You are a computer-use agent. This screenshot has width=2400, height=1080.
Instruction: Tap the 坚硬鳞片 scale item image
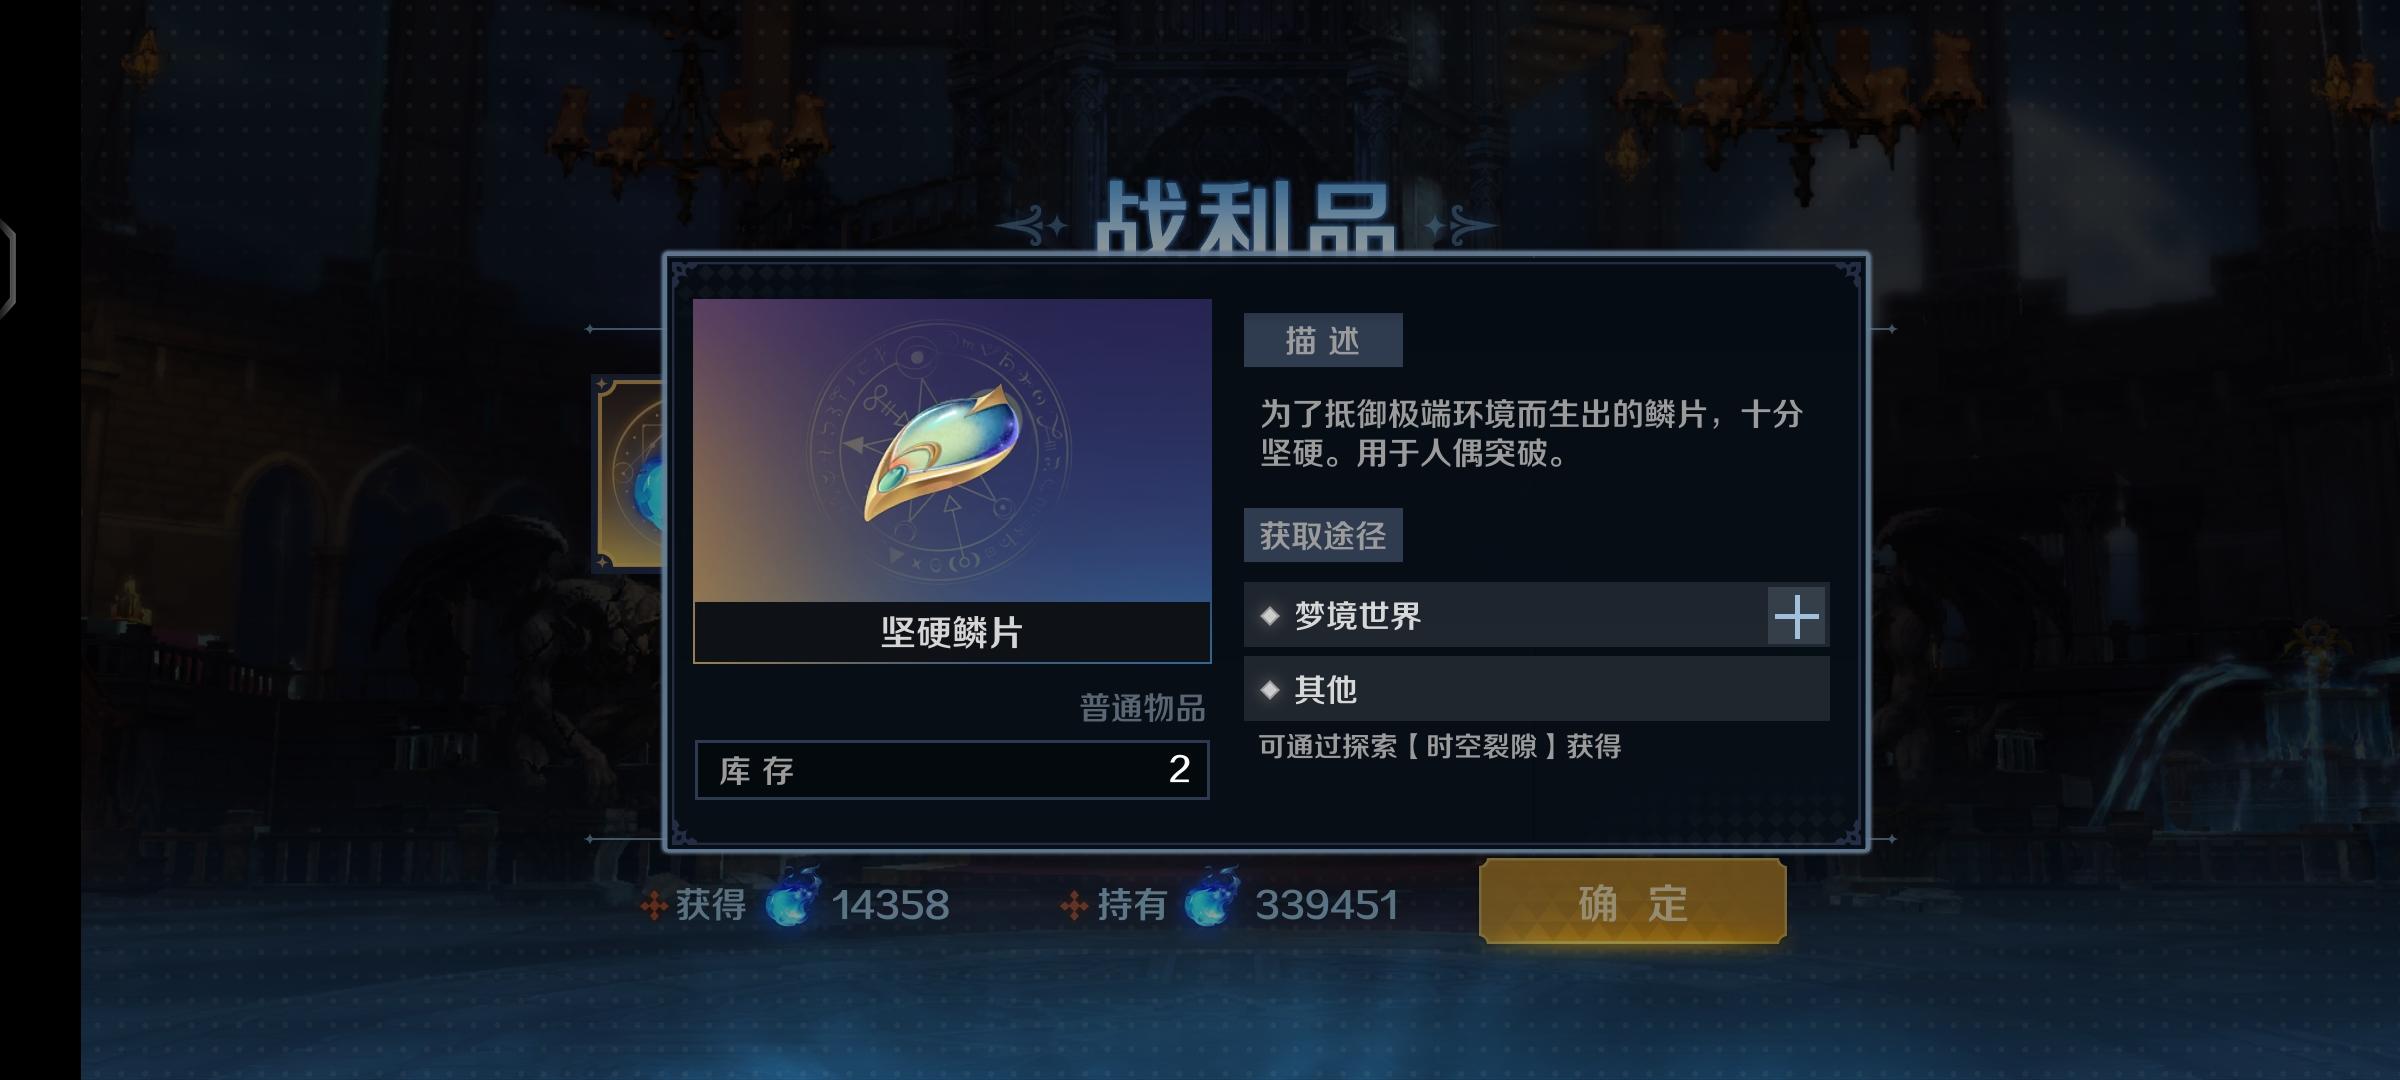click(x=952, y=451)
